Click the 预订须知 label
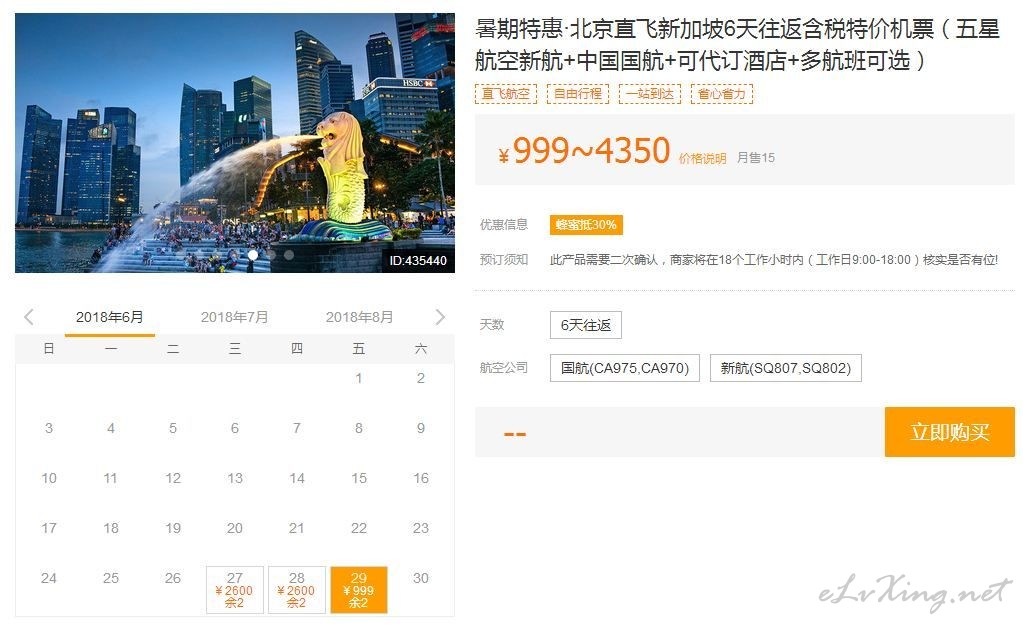 (x=504, y=260)
